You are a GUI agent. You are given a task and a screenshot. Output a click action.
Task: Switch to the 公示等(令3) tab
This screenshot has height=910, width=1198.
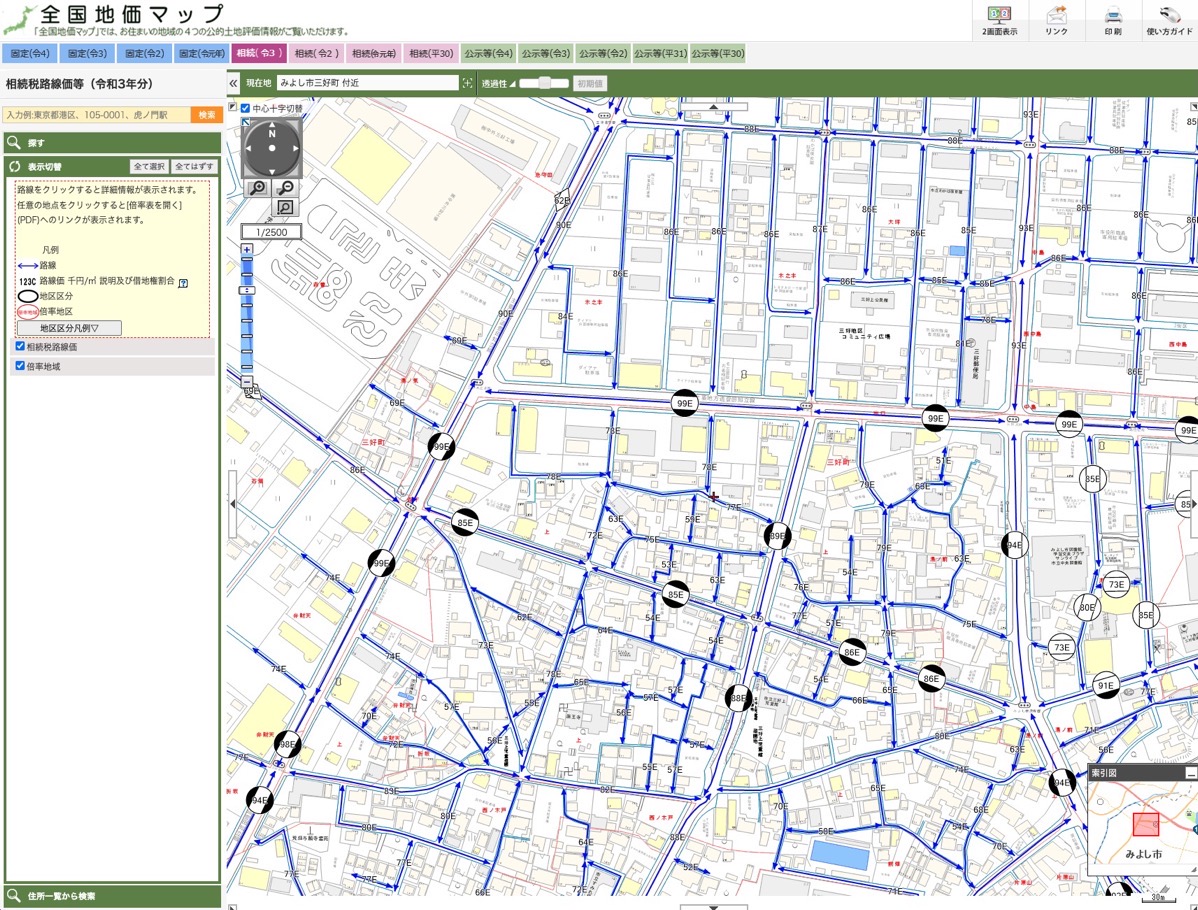(546, 53)
